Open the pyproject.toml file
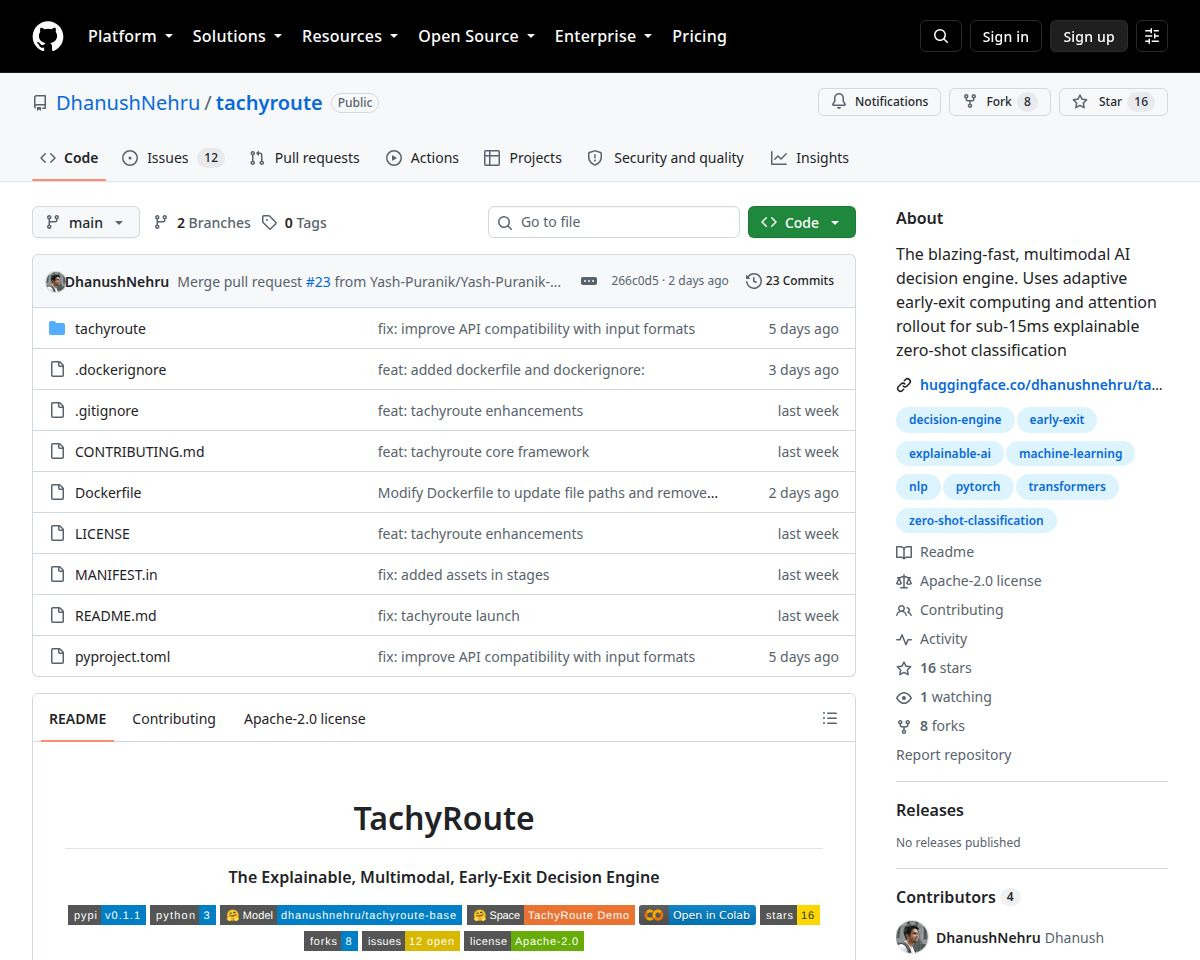 point(123,657)
